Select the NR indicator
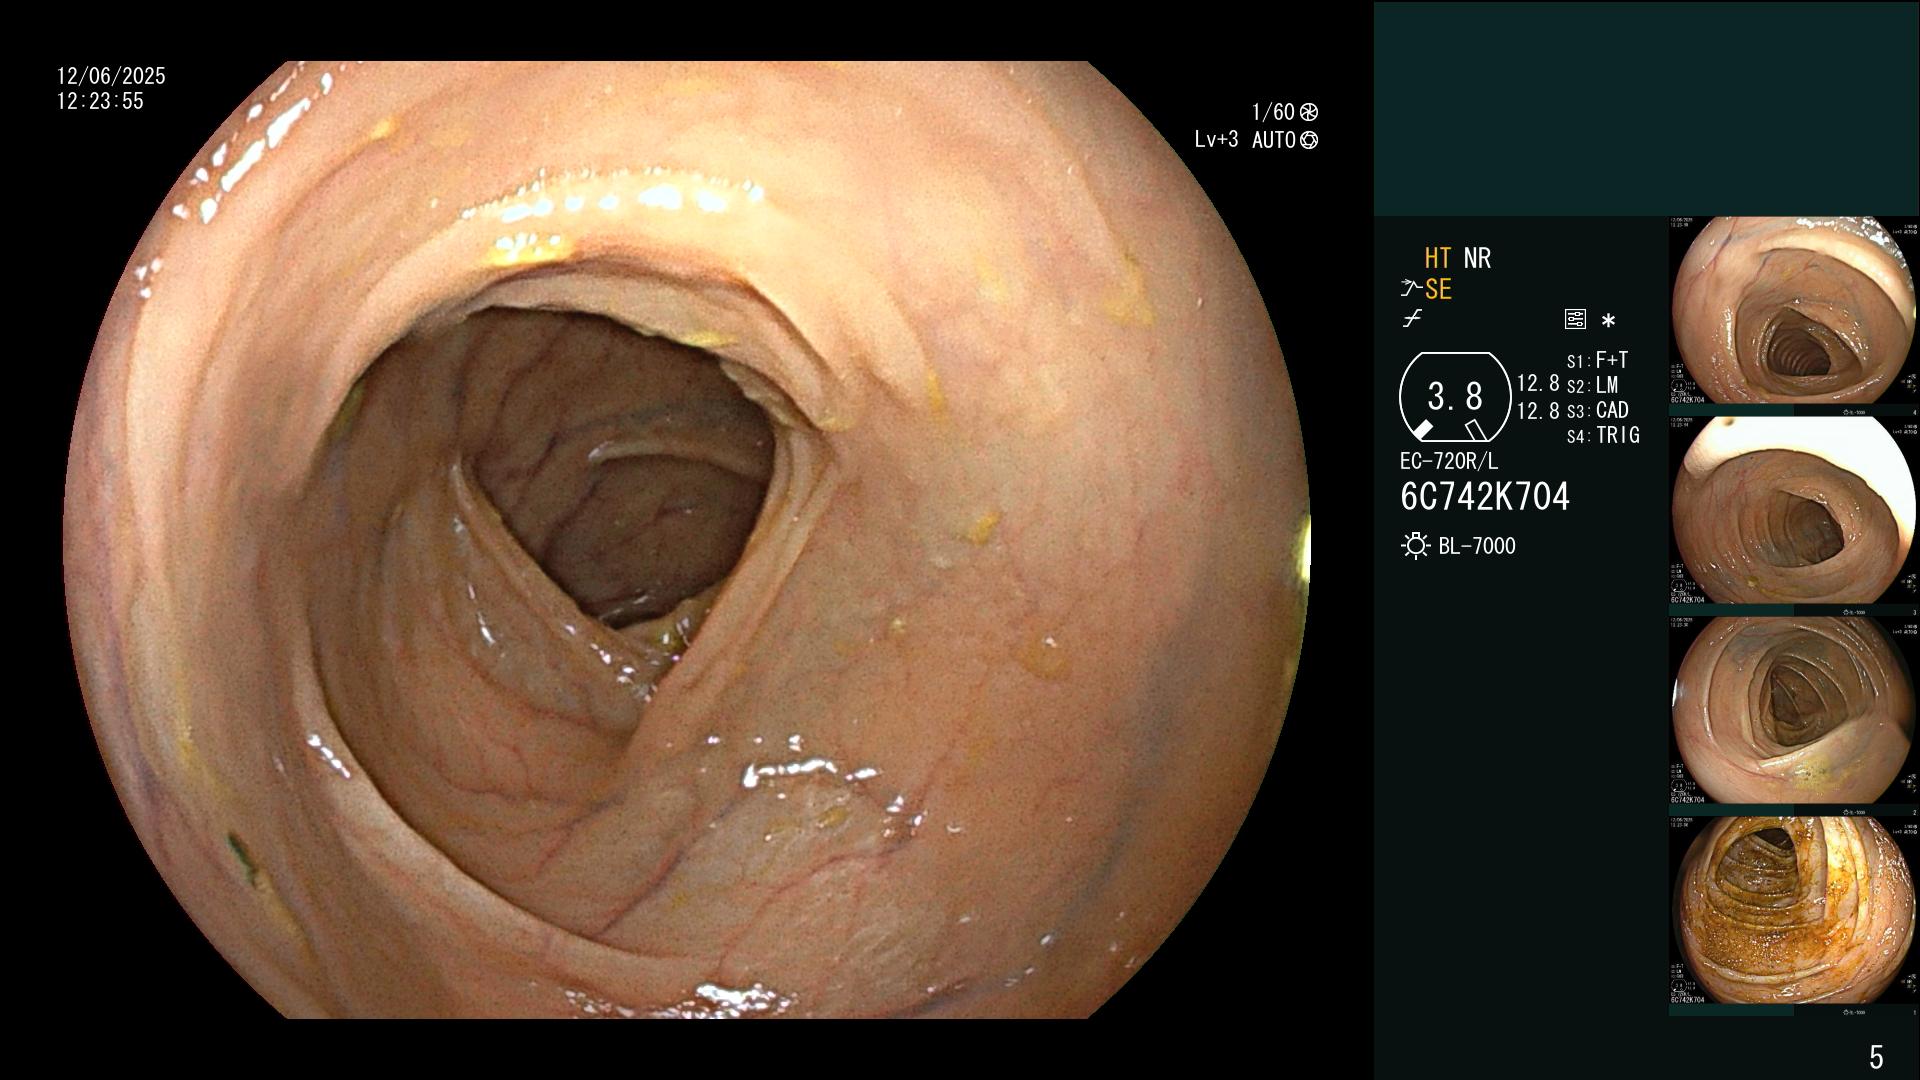The width and height of the screenshot is (1920, 1080). tap(1477, 259)
